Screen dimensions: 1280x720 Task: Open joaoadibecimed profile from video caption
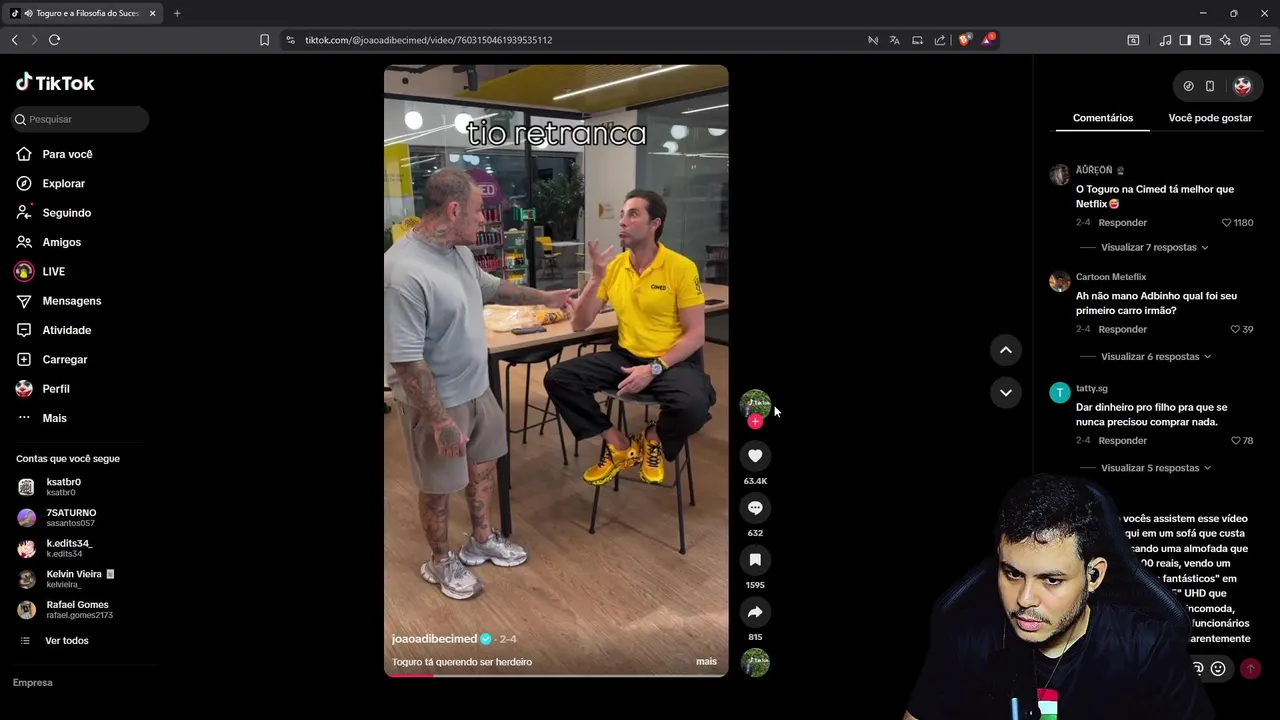point(434,639)
